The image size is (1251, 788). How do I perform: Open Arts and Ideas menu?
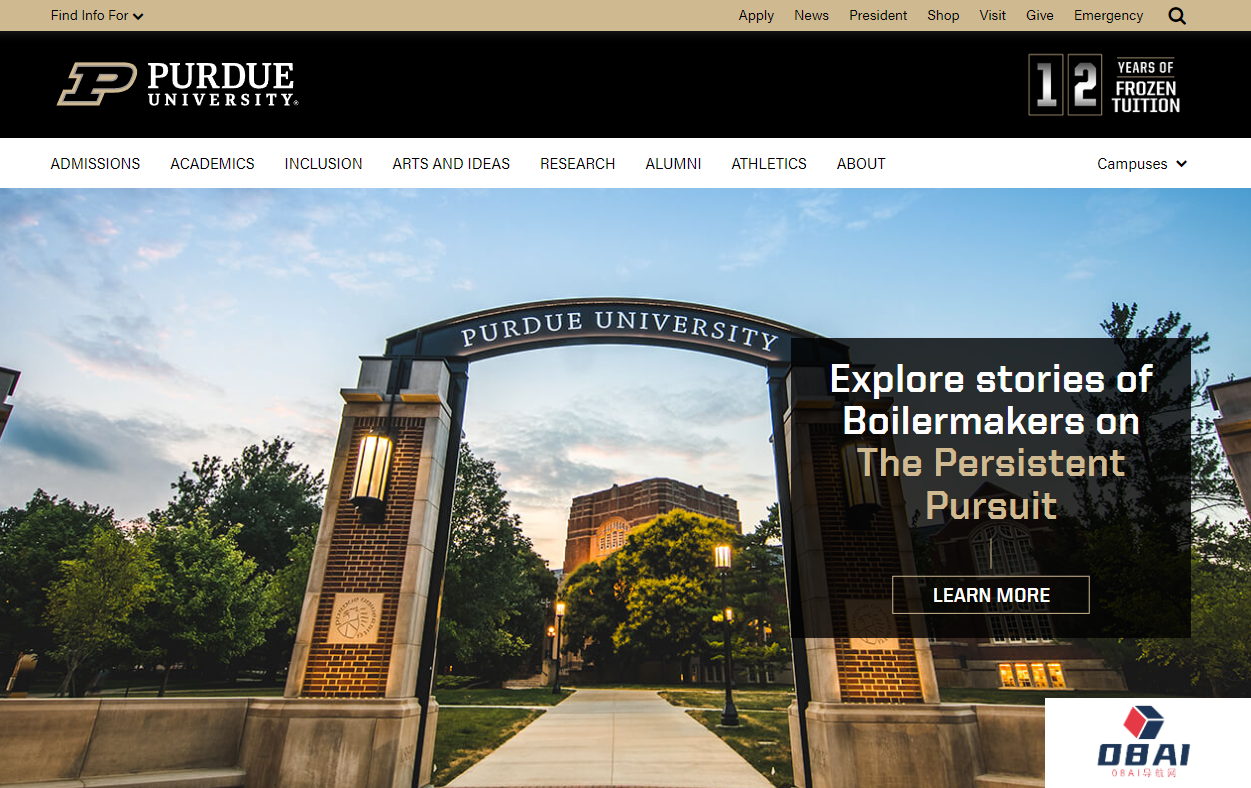[451, 164]
